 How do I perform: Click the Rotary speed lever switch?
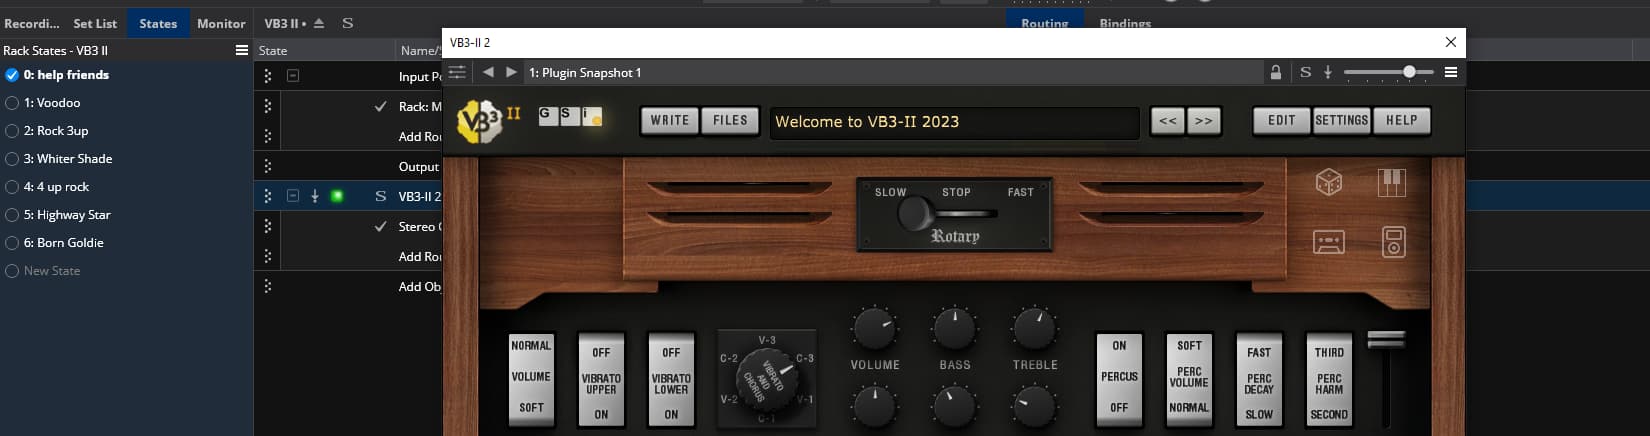click(x=914, y=213)
